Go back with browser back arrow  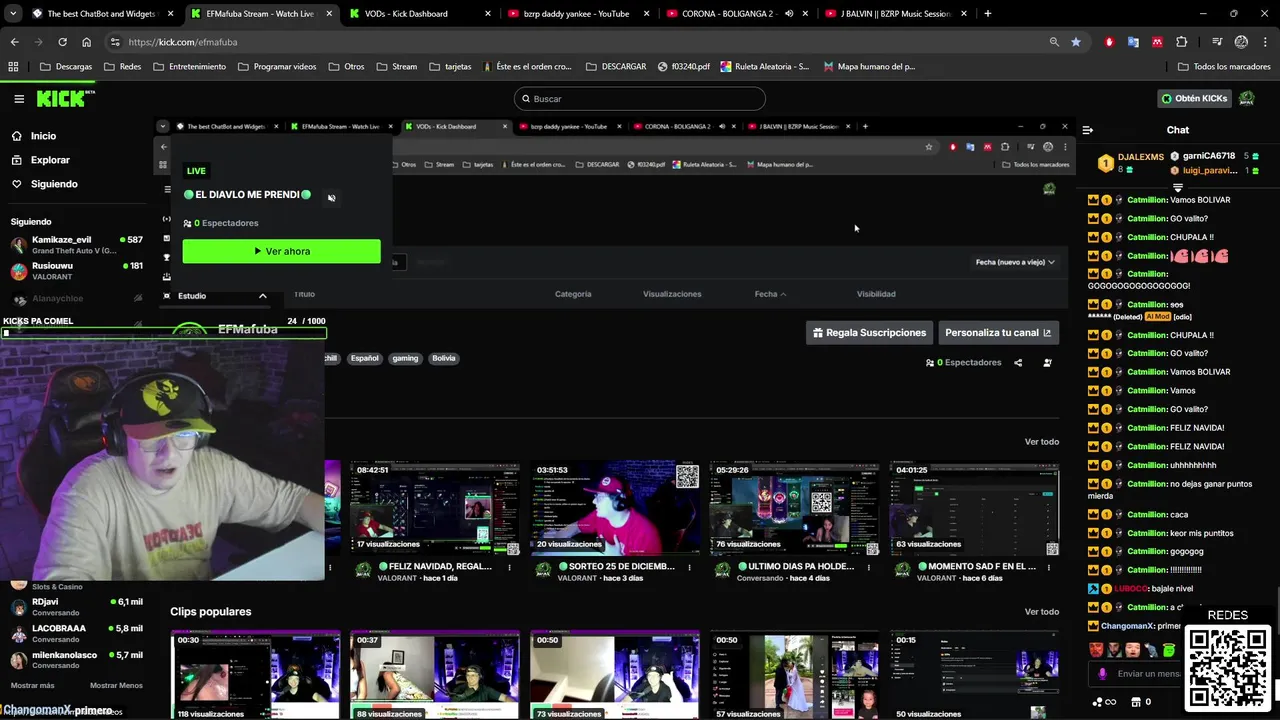click(x=14, y=42)
